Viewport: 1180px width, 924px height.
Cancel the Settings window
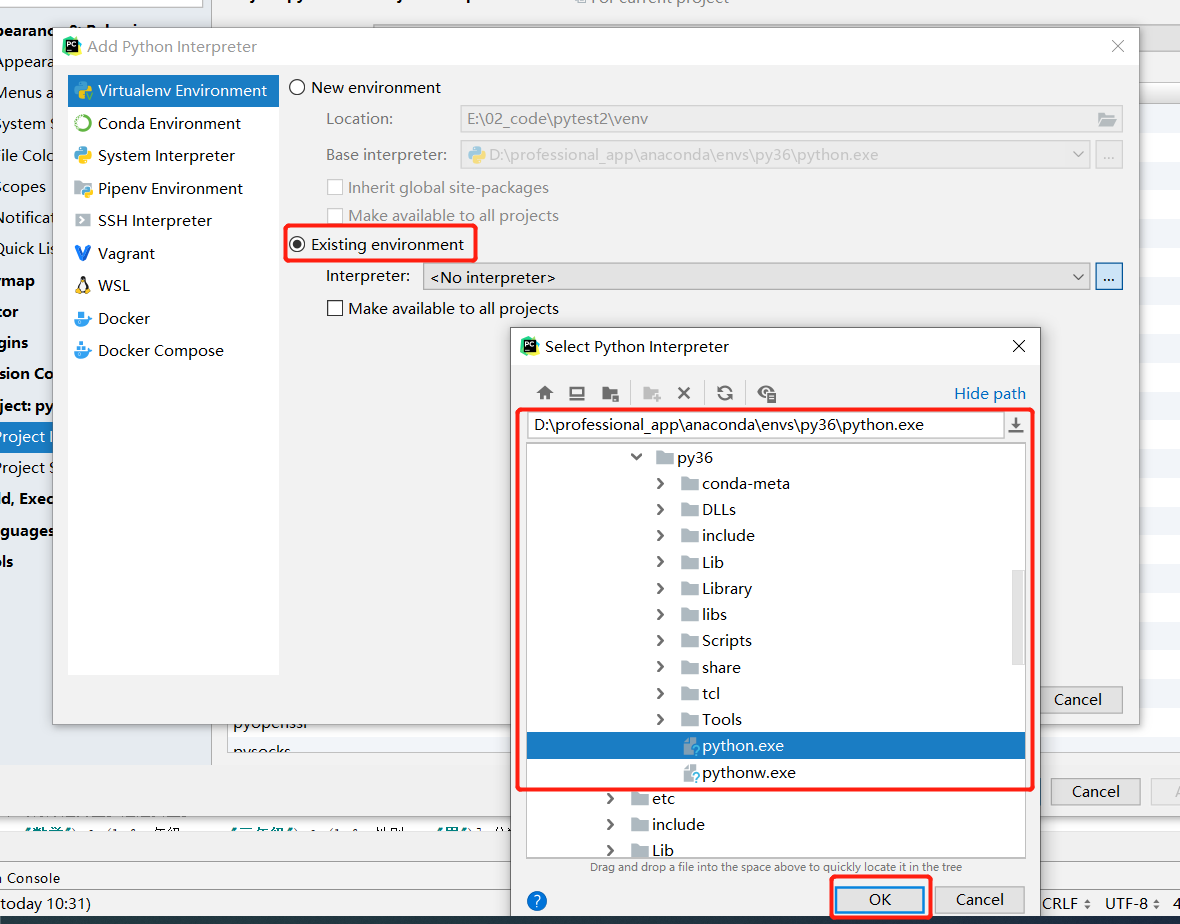click(1096, 792)
